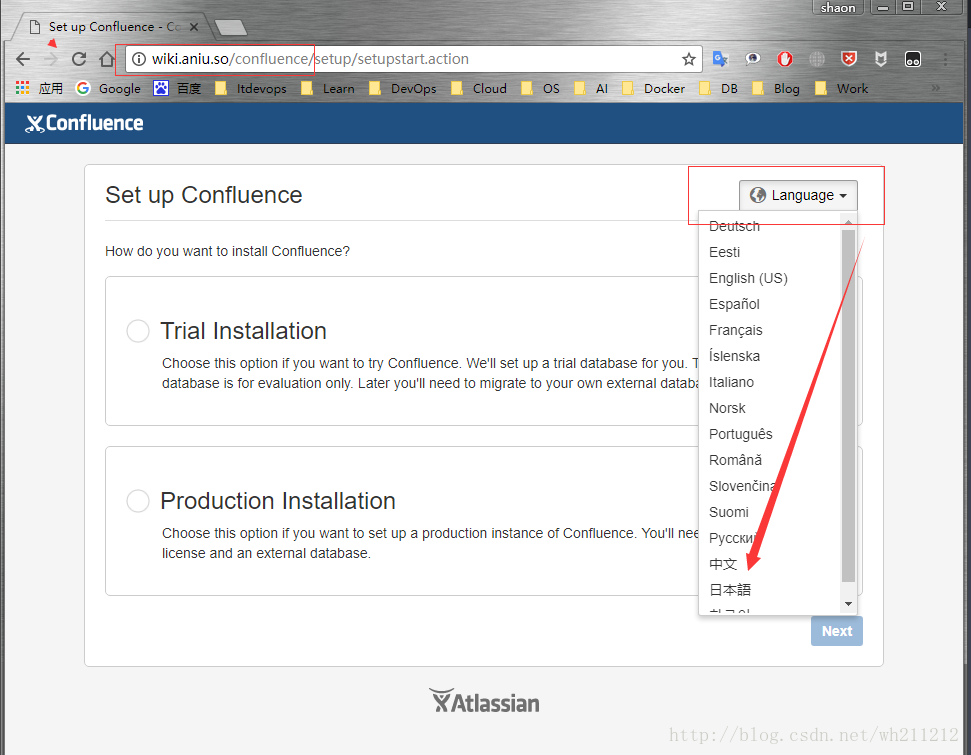Open the Docker bookmarks folder

(653, 88)
